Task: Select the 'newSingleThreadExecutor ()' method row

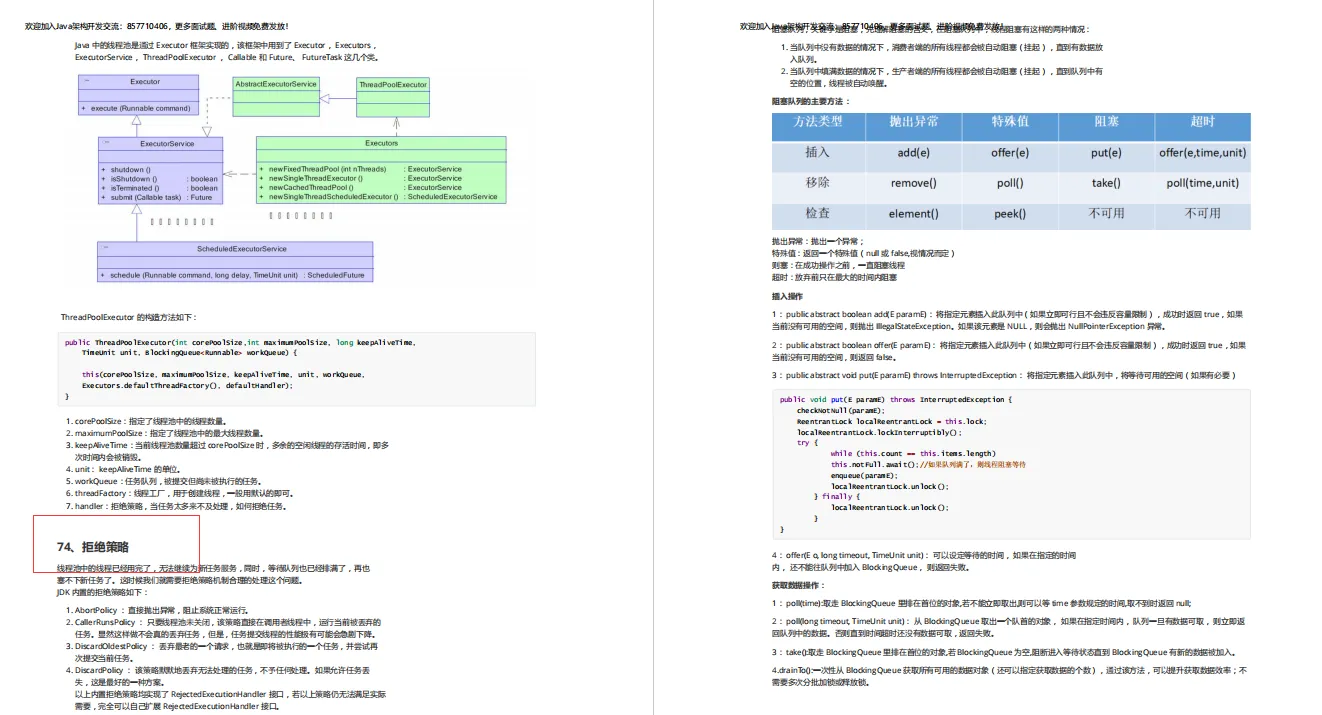Action: (365, 179)
